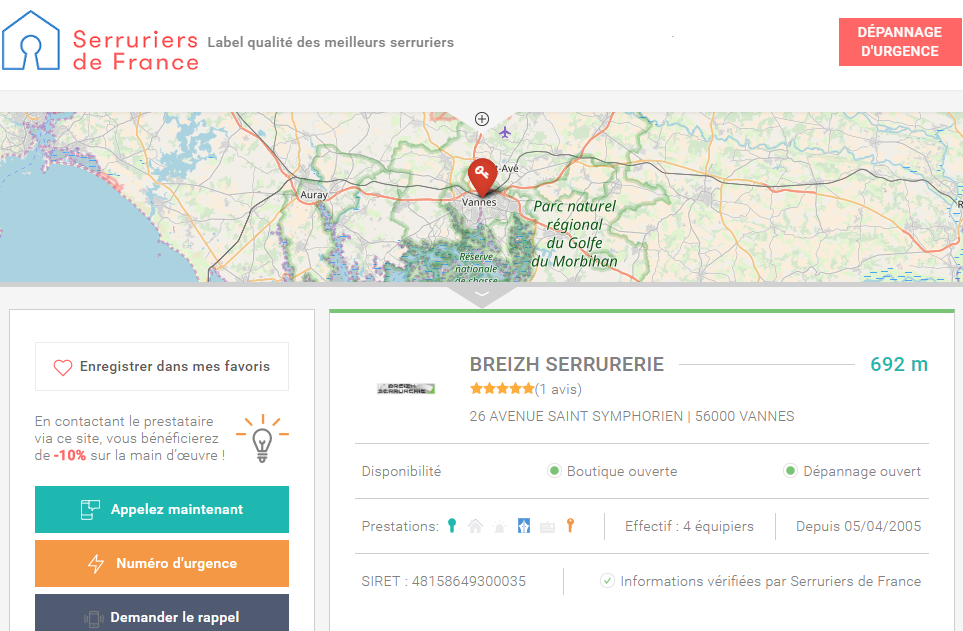This screenshot has height=631, width=963.
Task: Click the Depuis 05/04/2005 text
Action: point(859,526)
